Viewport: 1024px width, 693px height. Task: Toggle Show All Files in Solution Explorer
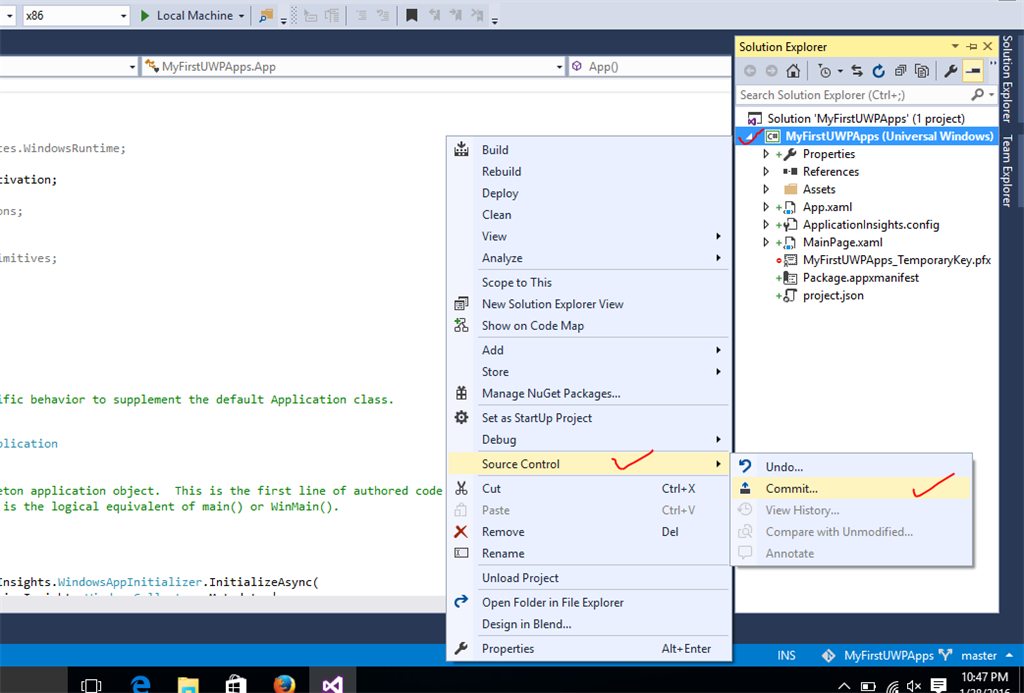click(921, 71)
